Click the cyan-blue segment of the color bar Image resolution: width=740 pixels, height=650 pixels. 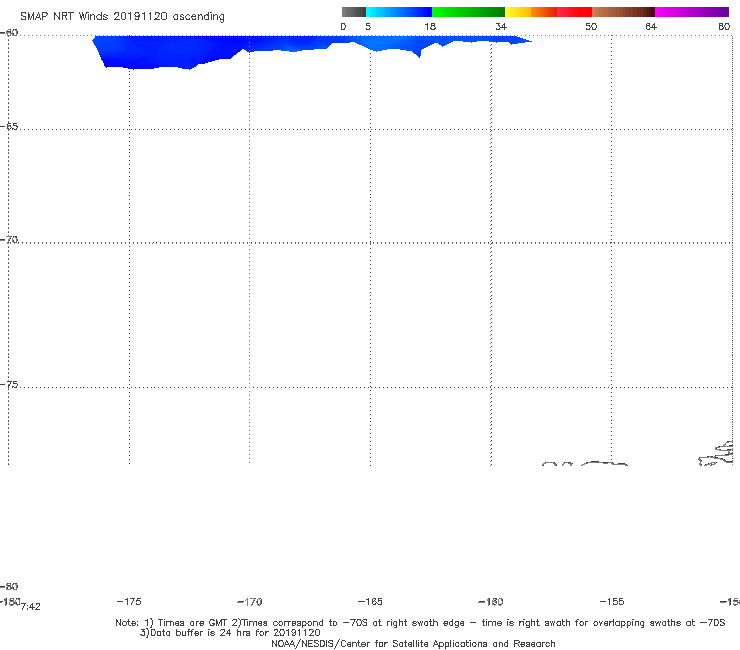pyautogui.click(x=399, y=12)
